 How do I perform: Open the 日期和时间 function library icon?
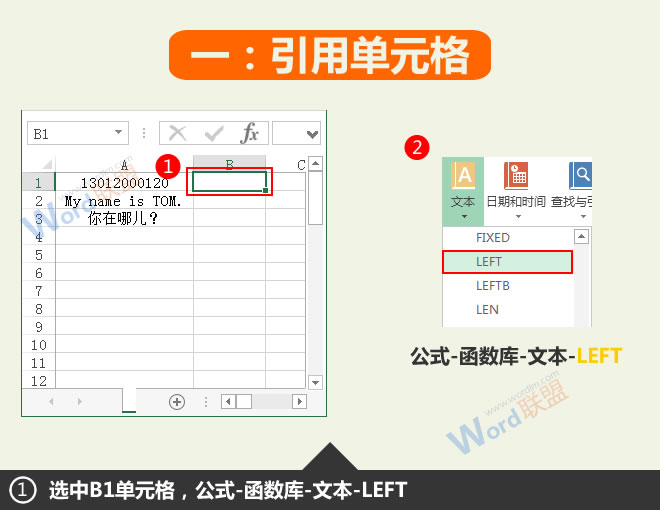(516, 175)
